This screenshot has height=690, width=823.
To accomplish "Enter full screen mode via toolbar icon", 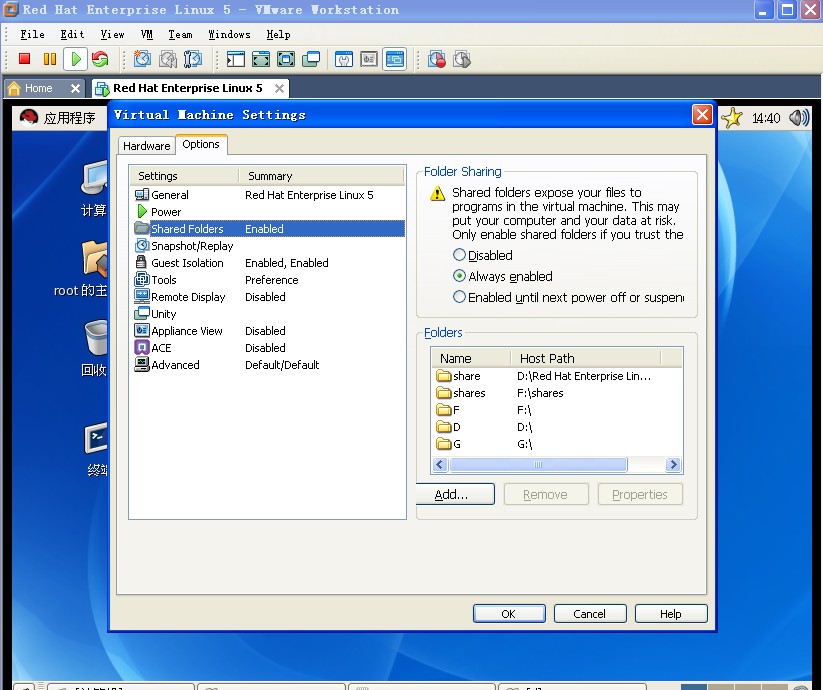I will click(261, 60).
